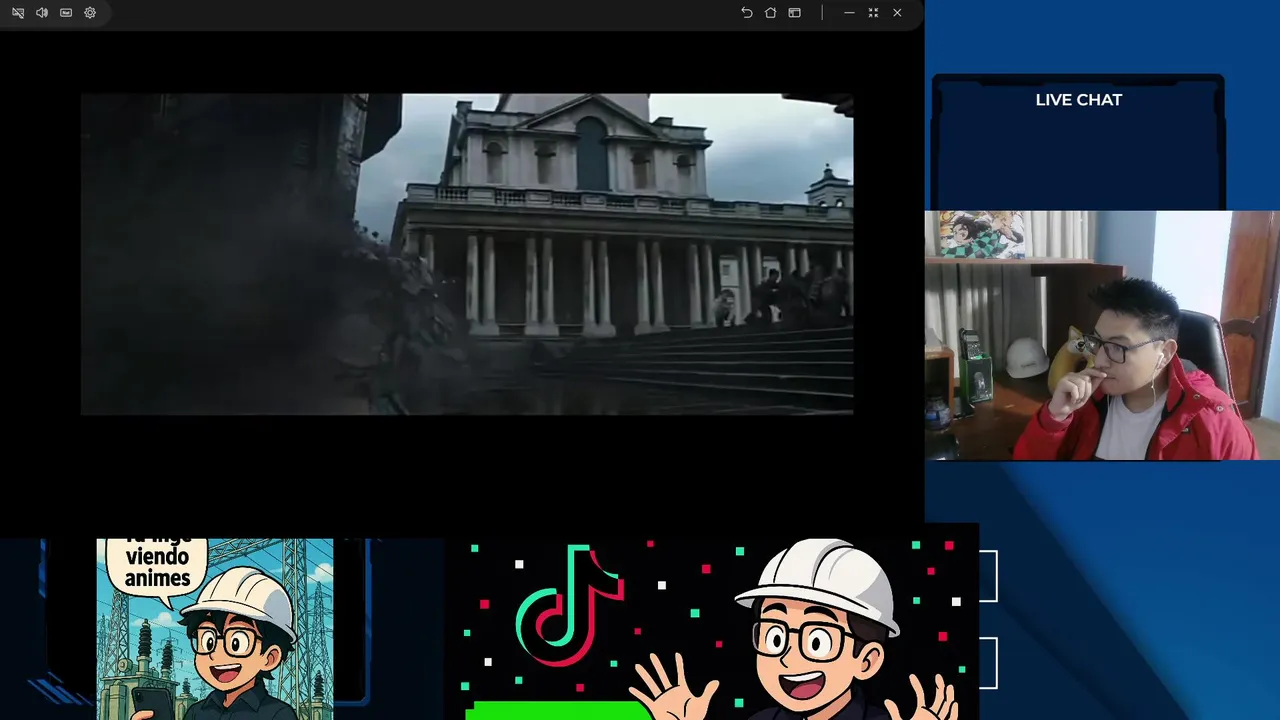Click the crossed-out screen icon in top bar

(18, 13)
